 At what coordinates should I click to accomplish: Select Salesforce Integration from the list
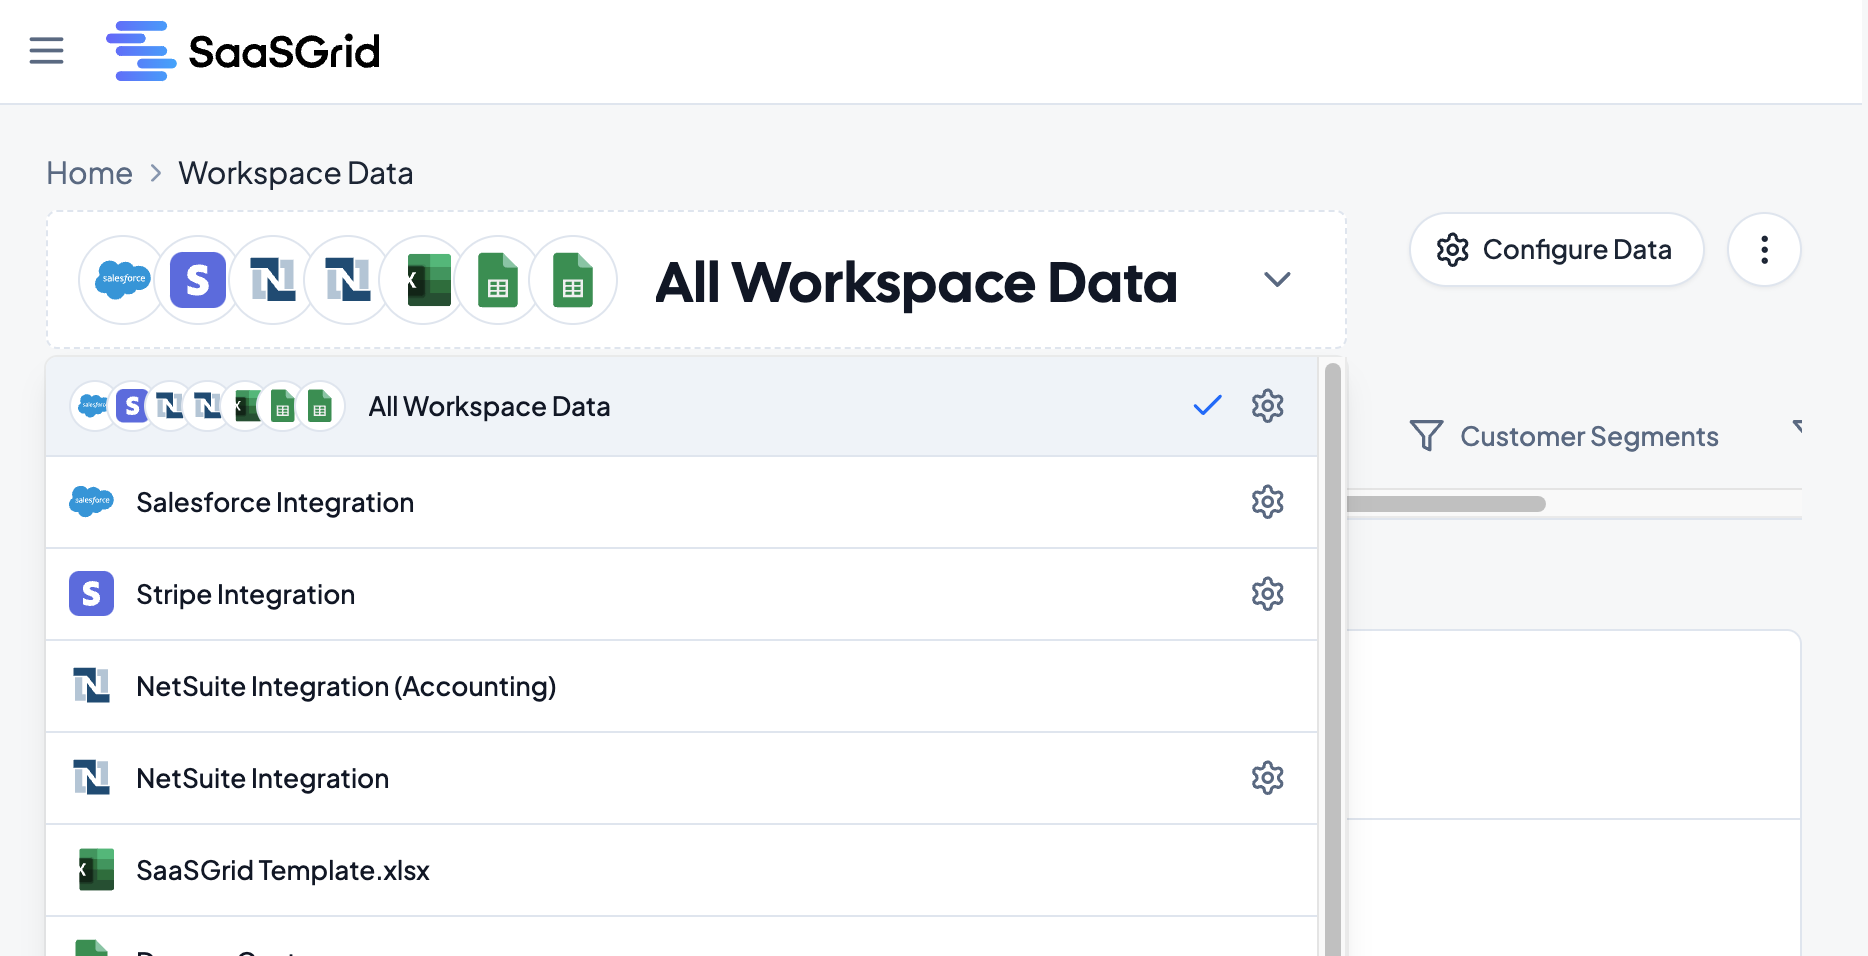pyautogui.click(x=275, y=502)
